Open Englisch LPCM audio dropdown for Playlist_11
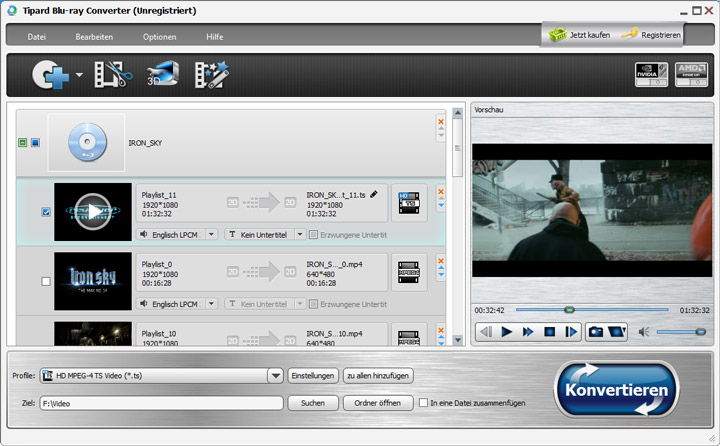The width and height of the screenshot is (720, 446). tap(211, 234)
